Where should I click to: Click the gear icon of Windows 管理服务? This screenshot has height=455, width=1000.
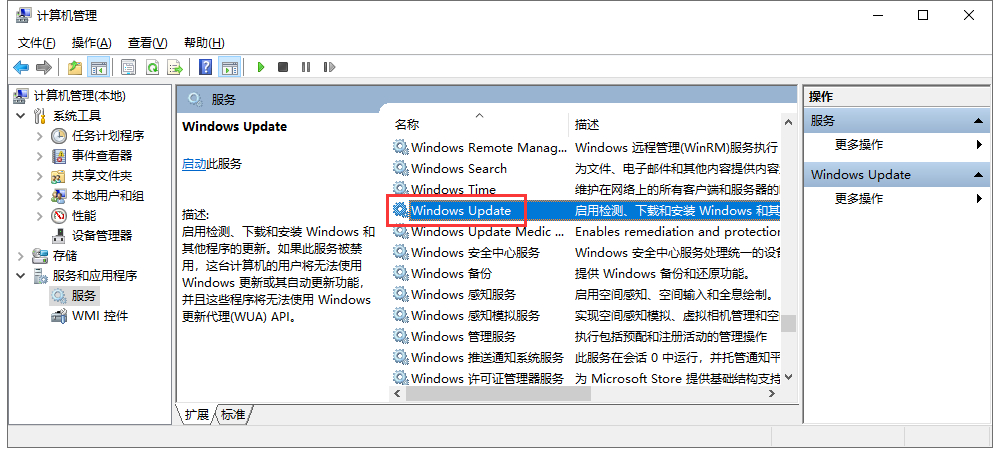(400, 336)
